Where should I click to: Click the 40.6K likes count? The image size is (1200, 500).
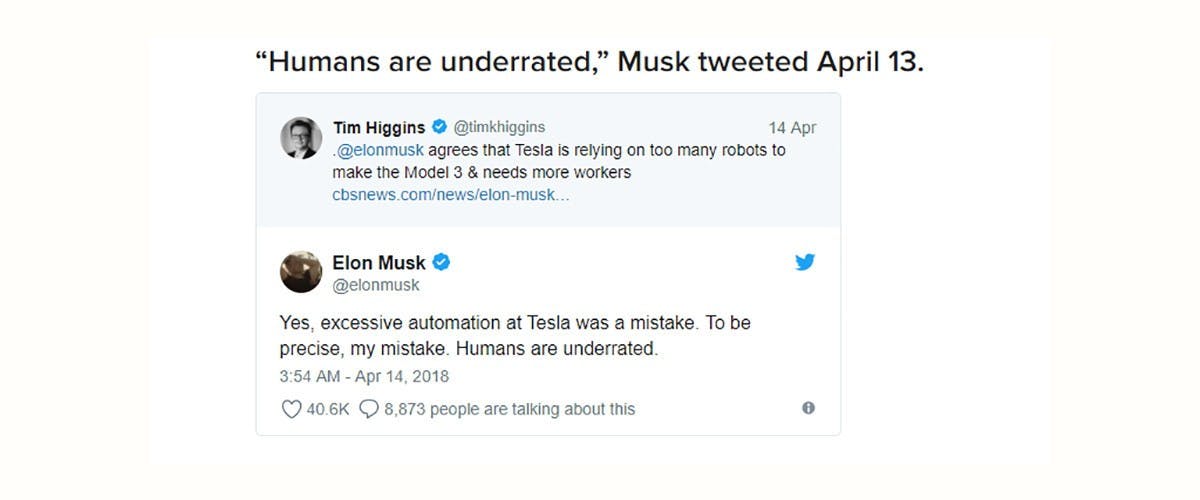point(328,409)
